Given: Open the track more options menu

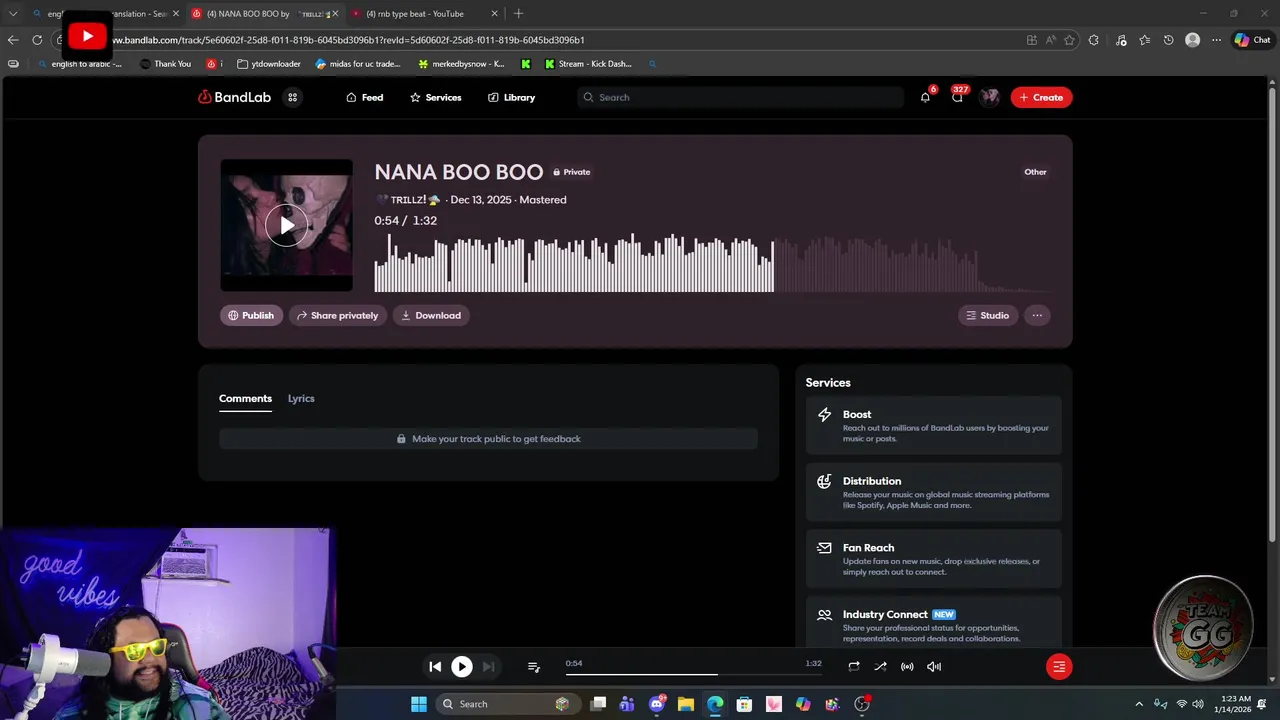Looking at the screenshot, I should (x=1037, y=315).
